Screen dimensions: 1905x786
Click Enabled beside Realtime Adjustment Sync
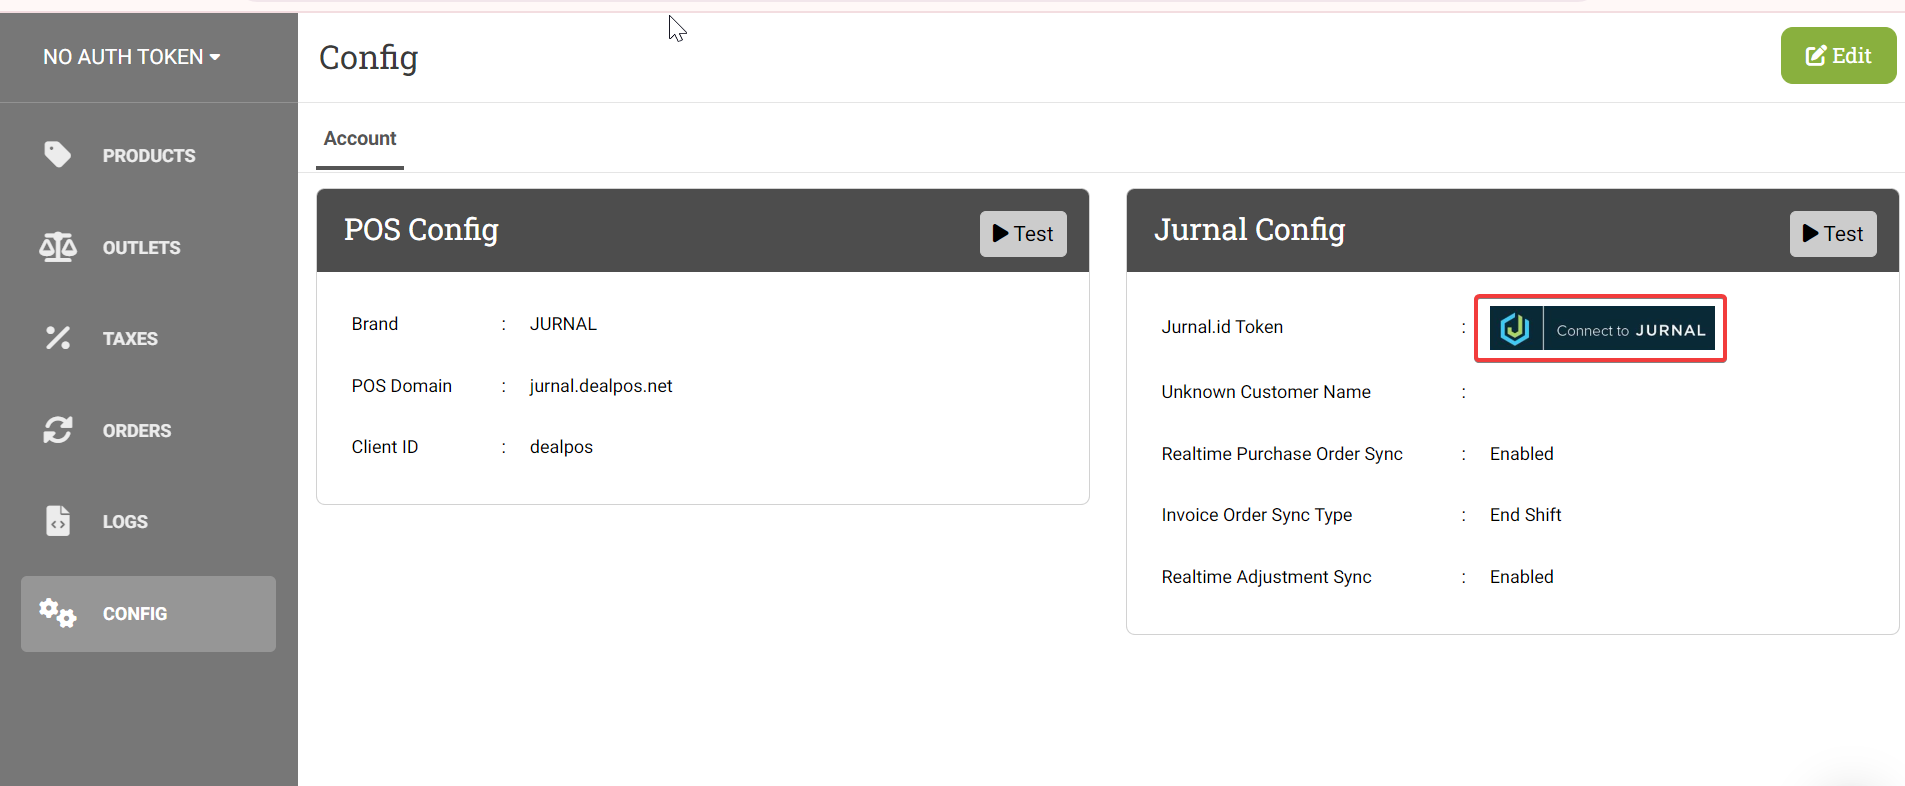tap(1521, 577)
